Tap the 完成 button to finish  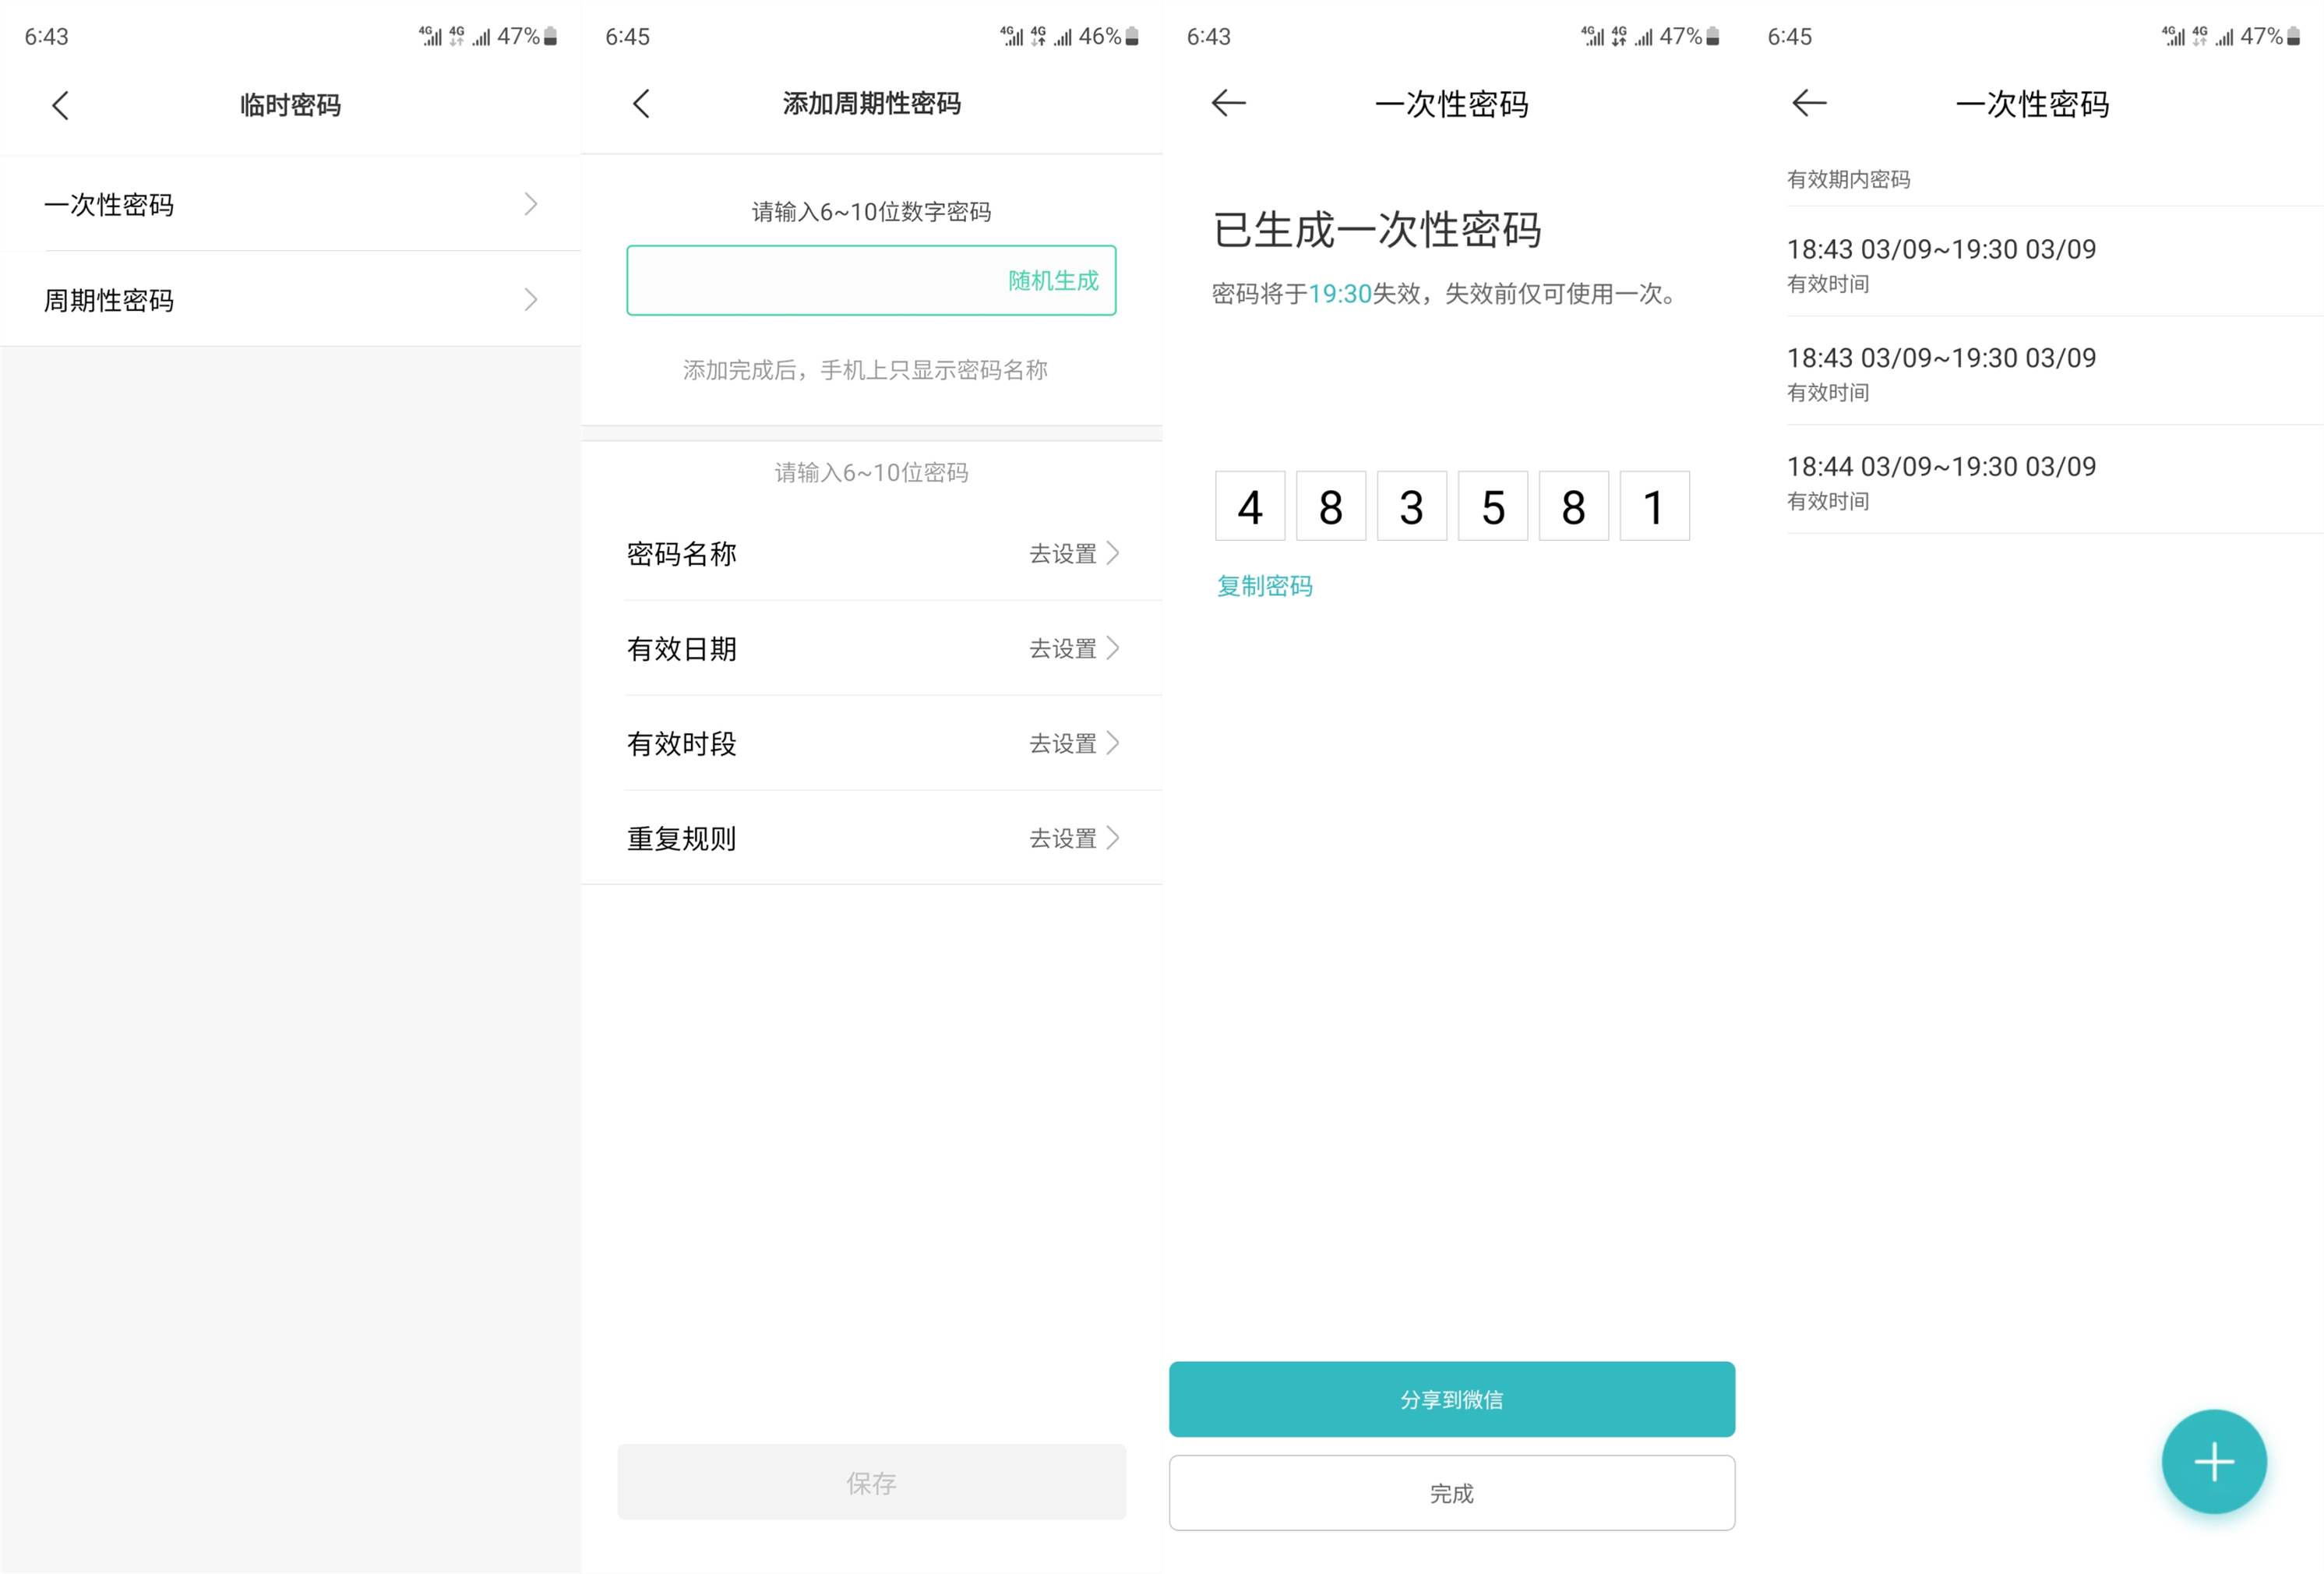coord(1452,1492)
